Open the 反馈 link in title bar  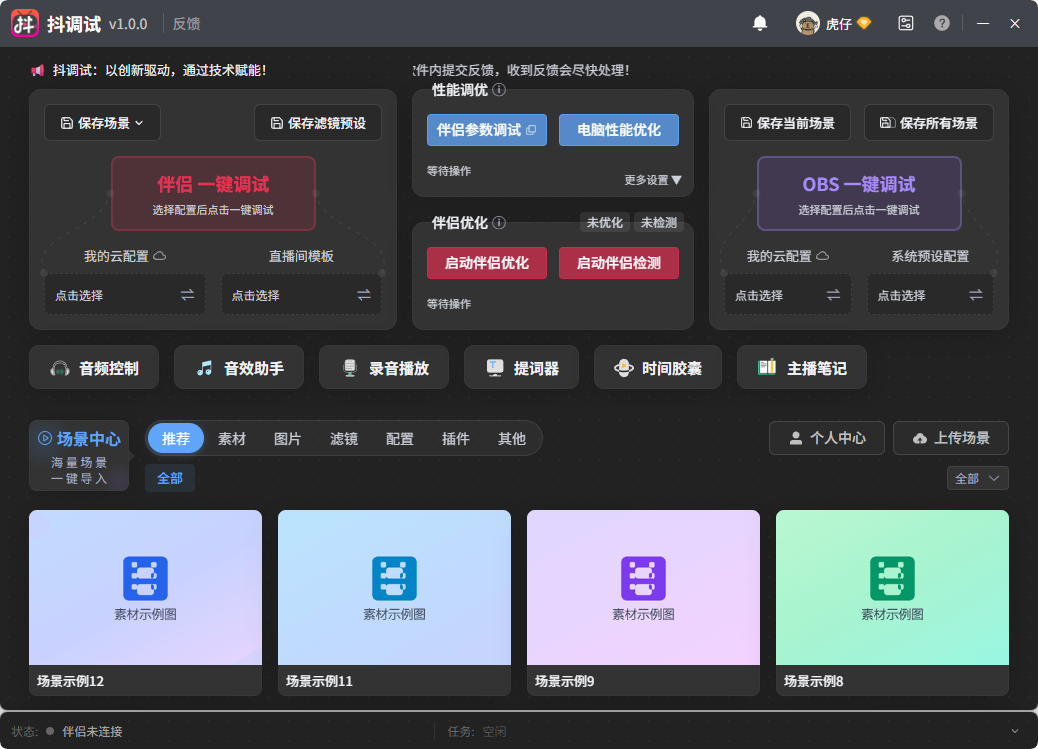(x=186, y=24)
